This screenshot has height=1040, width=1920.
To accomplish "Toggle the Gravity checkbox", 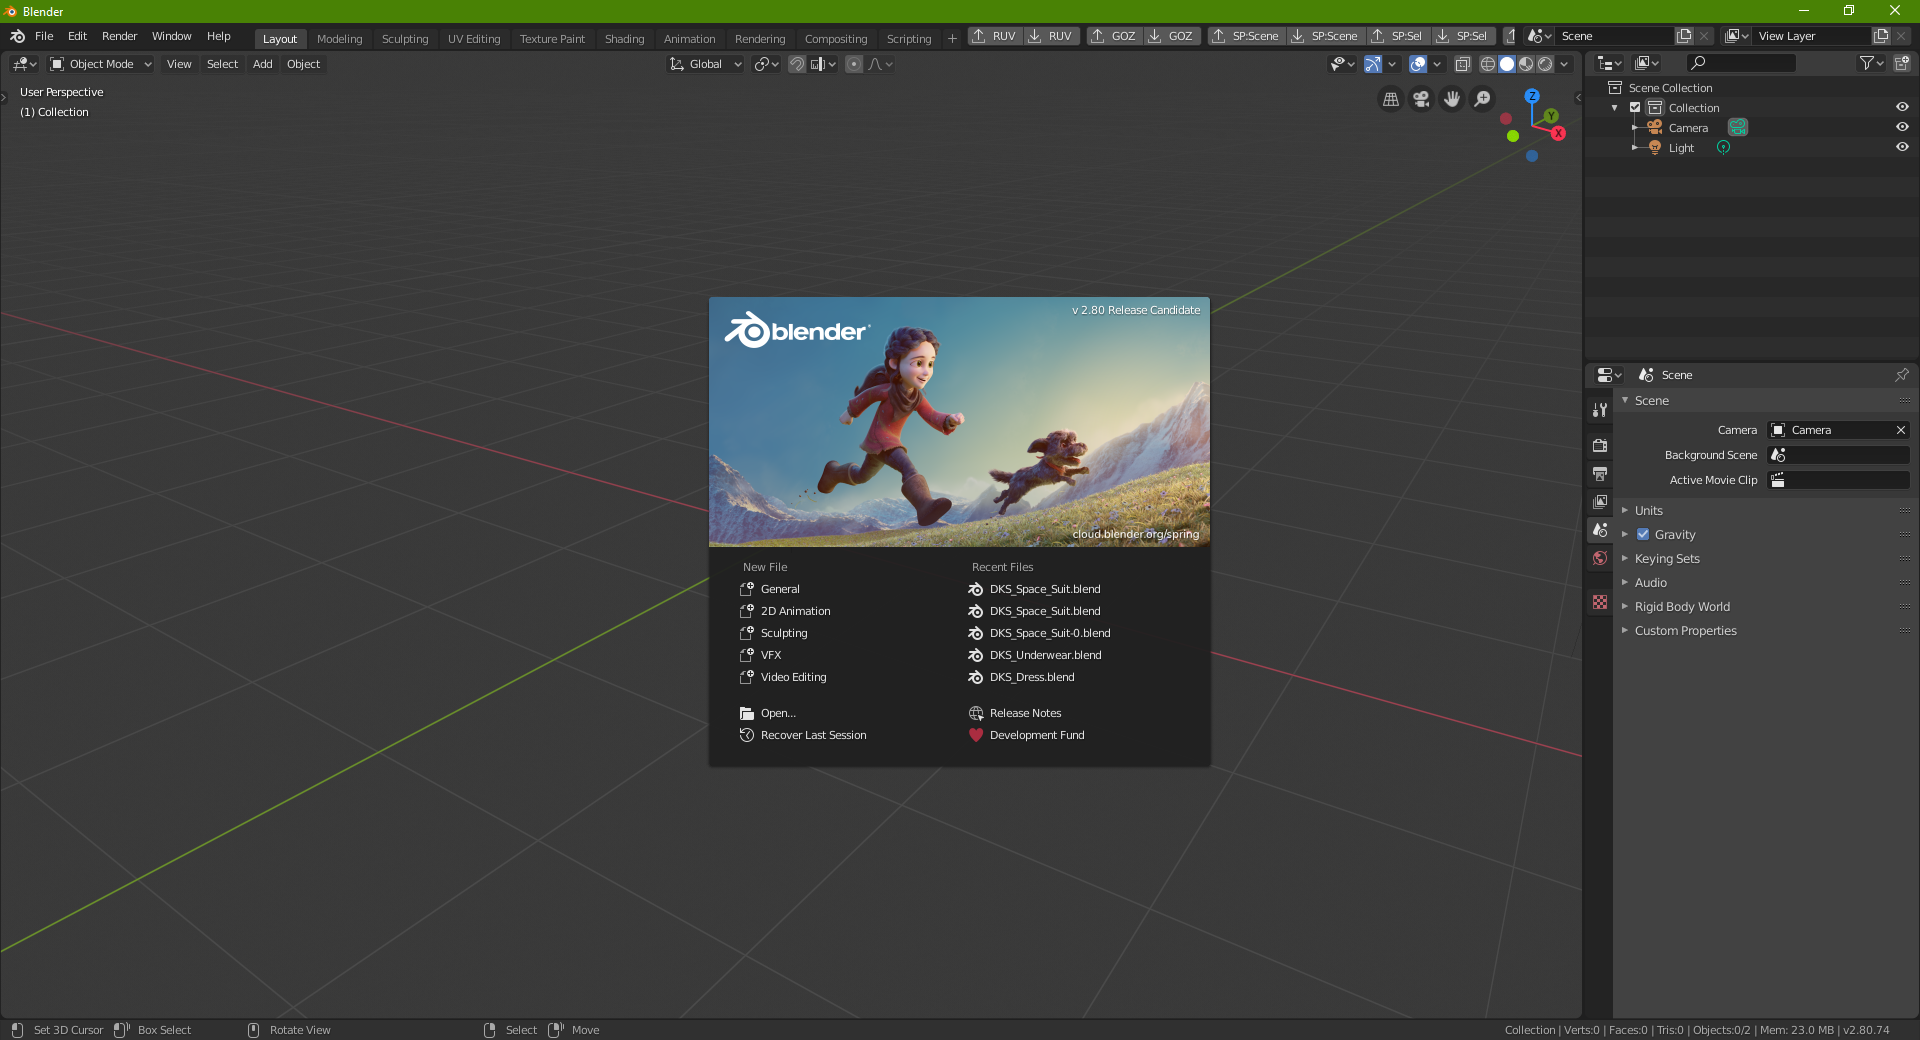I will coord(1643,534).
